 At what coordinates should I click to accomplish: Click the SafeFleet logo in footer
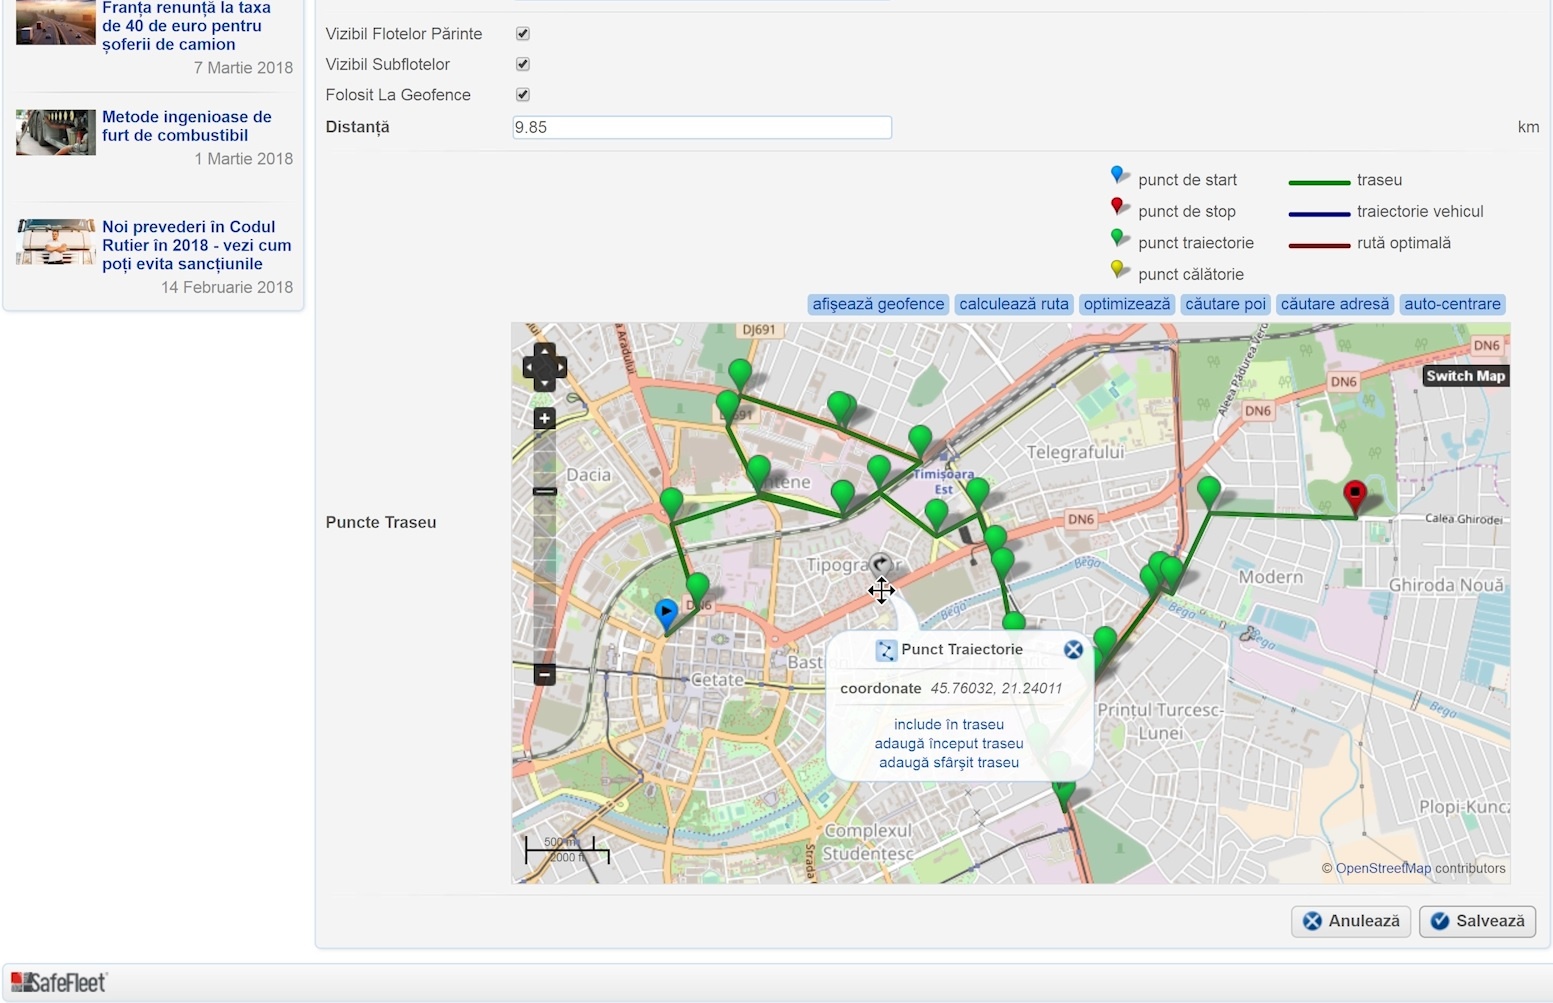pyautogui.click(x=58, y=982)
